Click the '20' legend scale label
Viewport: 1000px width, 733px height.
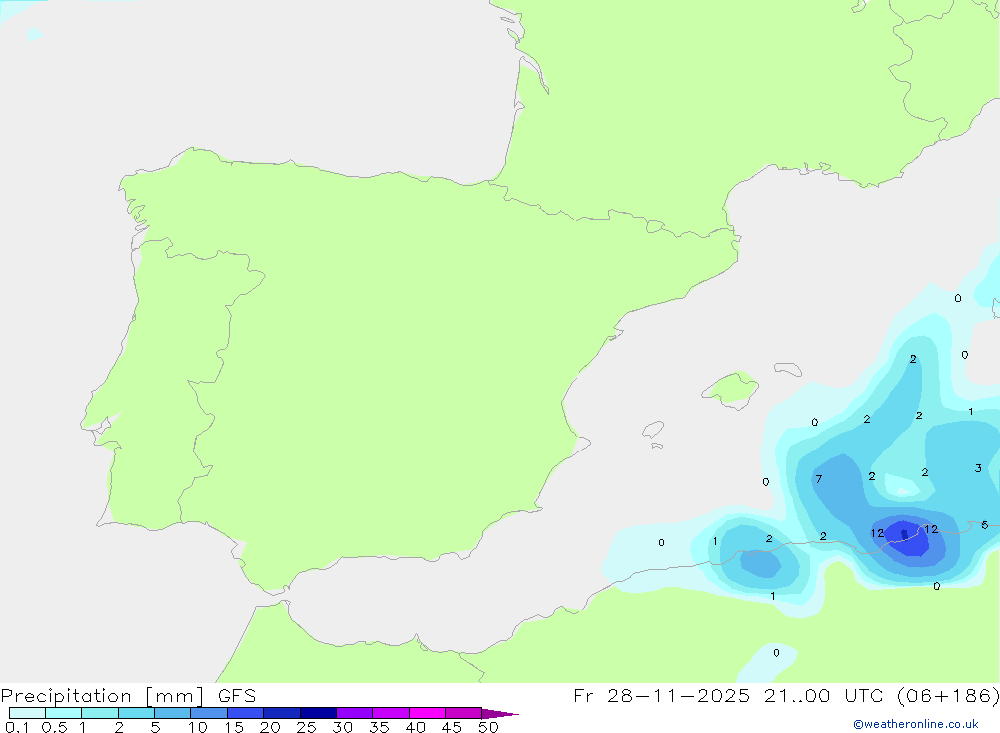270,727
